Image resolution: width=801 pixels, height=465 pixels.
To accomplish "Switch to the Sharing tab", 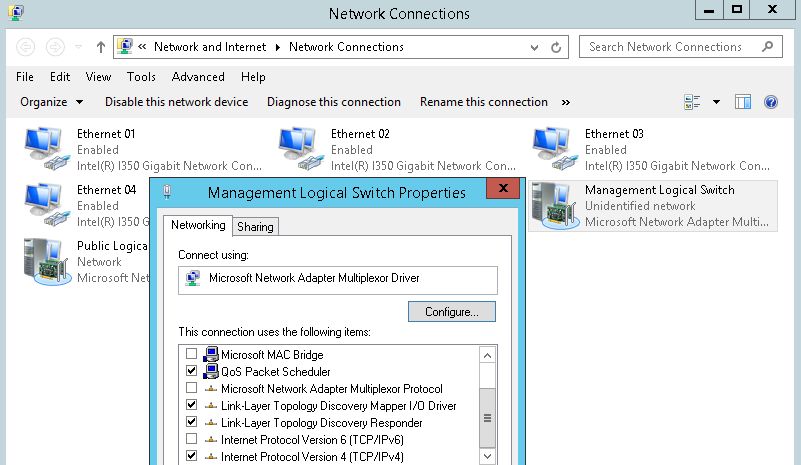I will click(255, 226).
